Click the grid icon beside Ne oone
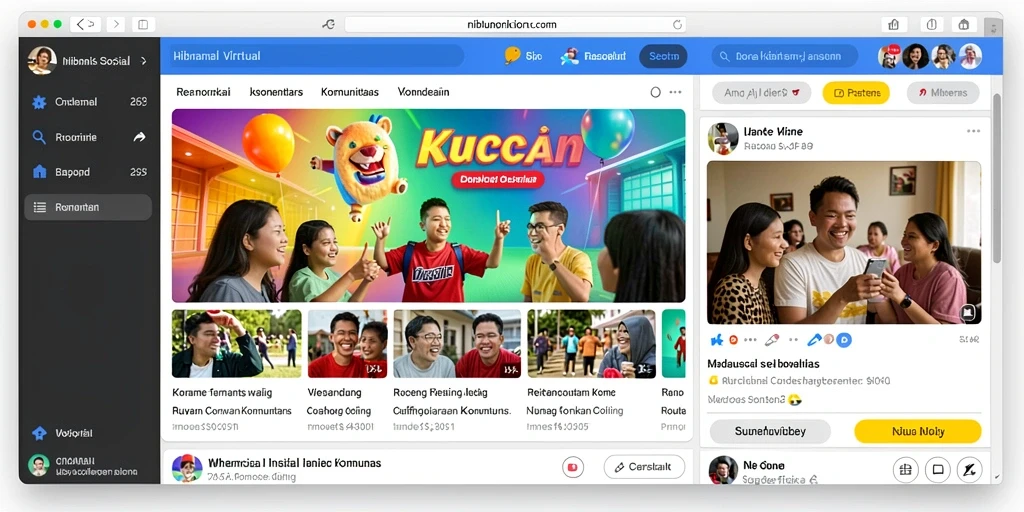The width and height of the screenshot is (1024, 512). click(905, 470)
